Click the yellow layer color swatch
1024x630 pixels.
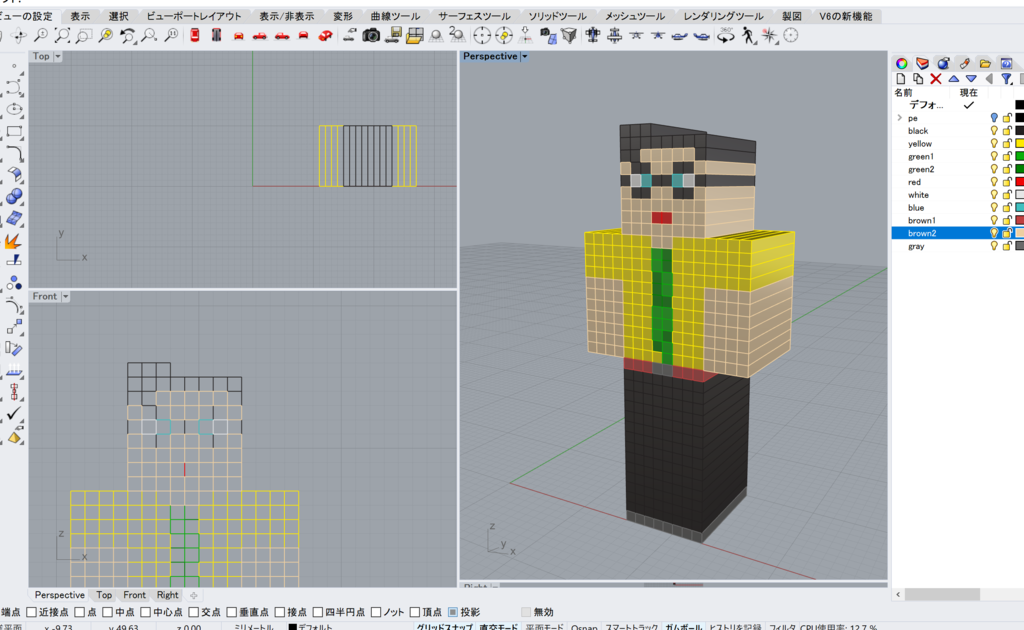[x=1019, y=144]
